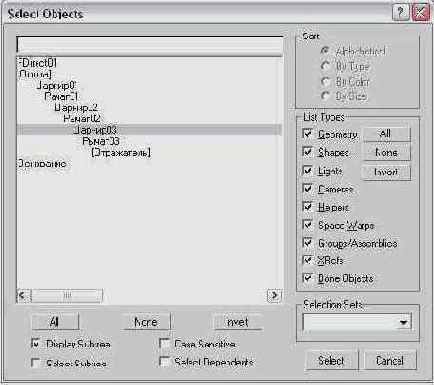Click the horizontal scrollbar thumb
The height and width of the screenshot is (385, 434).
[x=67, y=295]
